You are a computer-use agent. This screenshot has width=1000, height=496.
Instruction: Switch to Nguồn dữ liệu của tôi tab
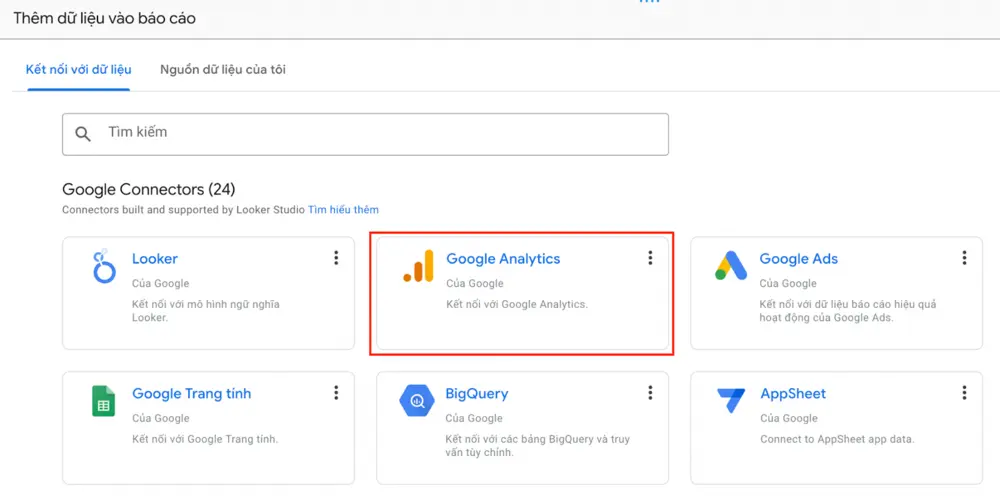[223, 69]
